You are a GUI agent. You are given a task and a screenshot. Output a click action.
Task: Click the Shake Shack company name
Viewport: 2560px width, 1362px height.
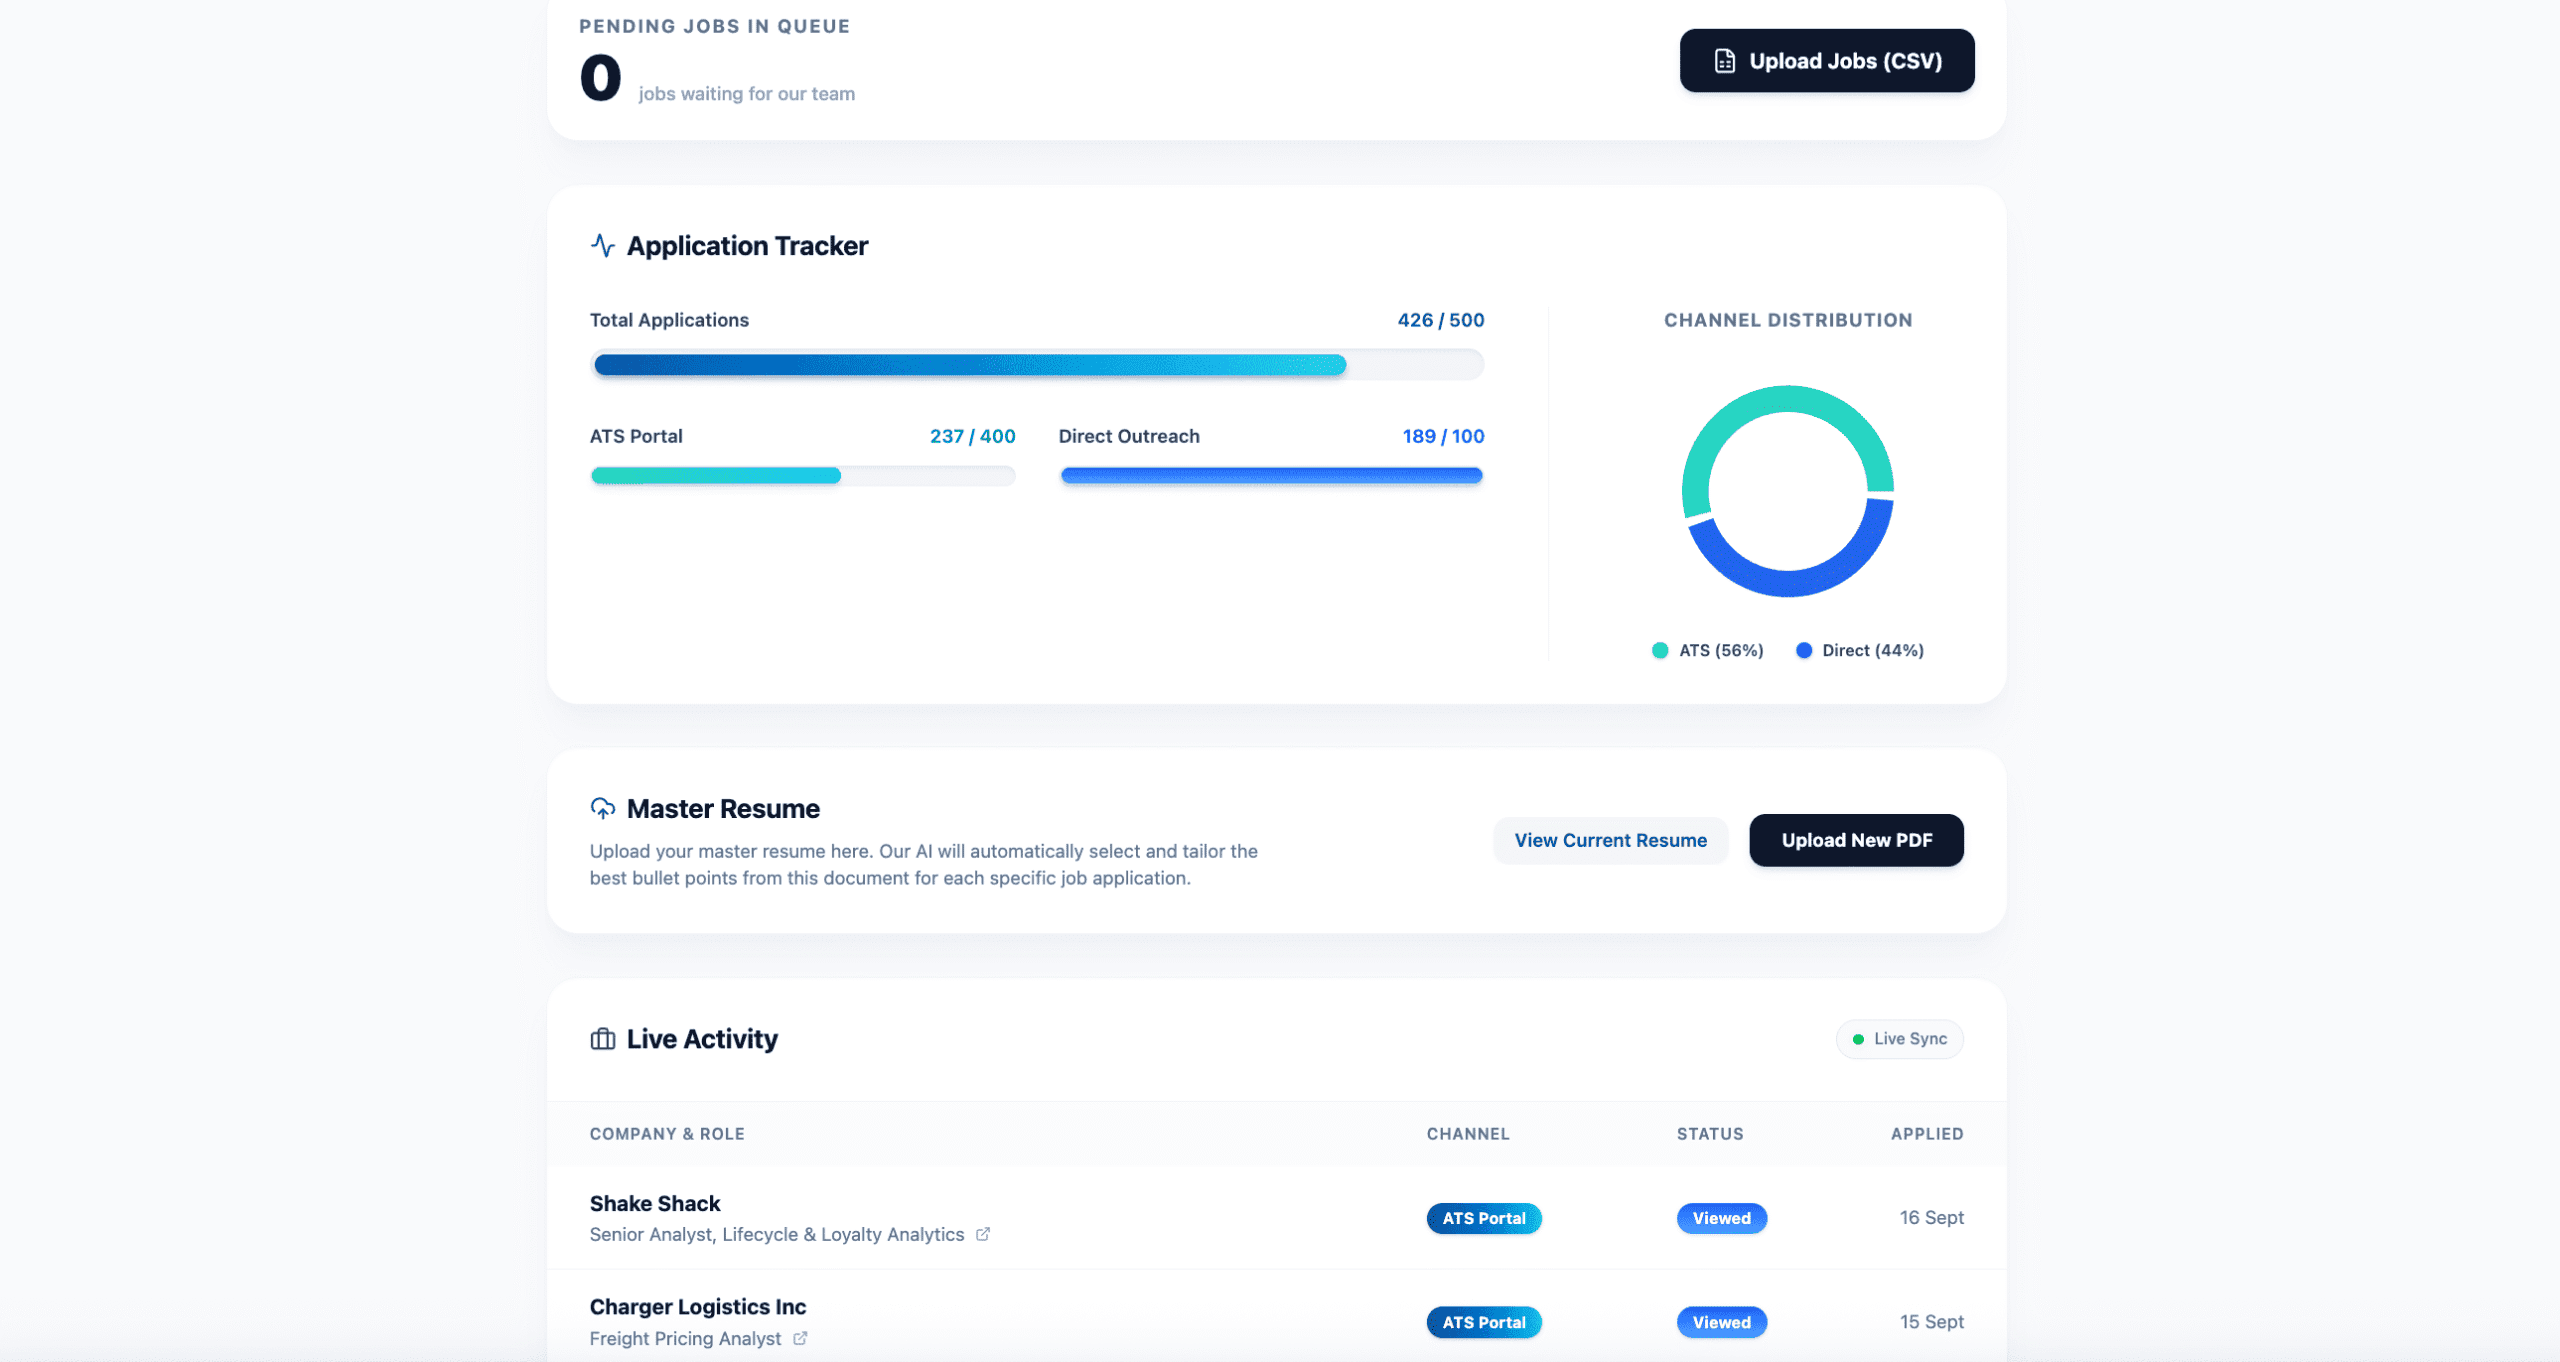655,1203
